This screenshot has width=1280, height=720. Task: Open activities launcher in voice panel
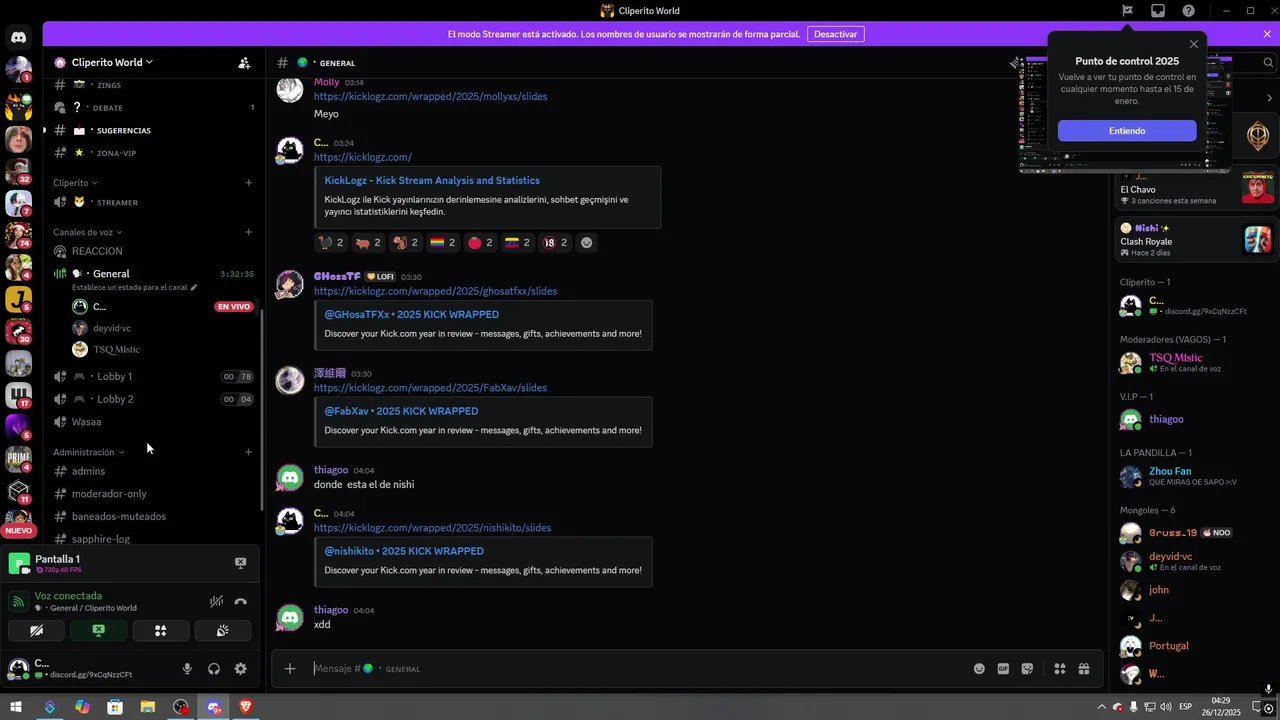[x=160, y=630]
